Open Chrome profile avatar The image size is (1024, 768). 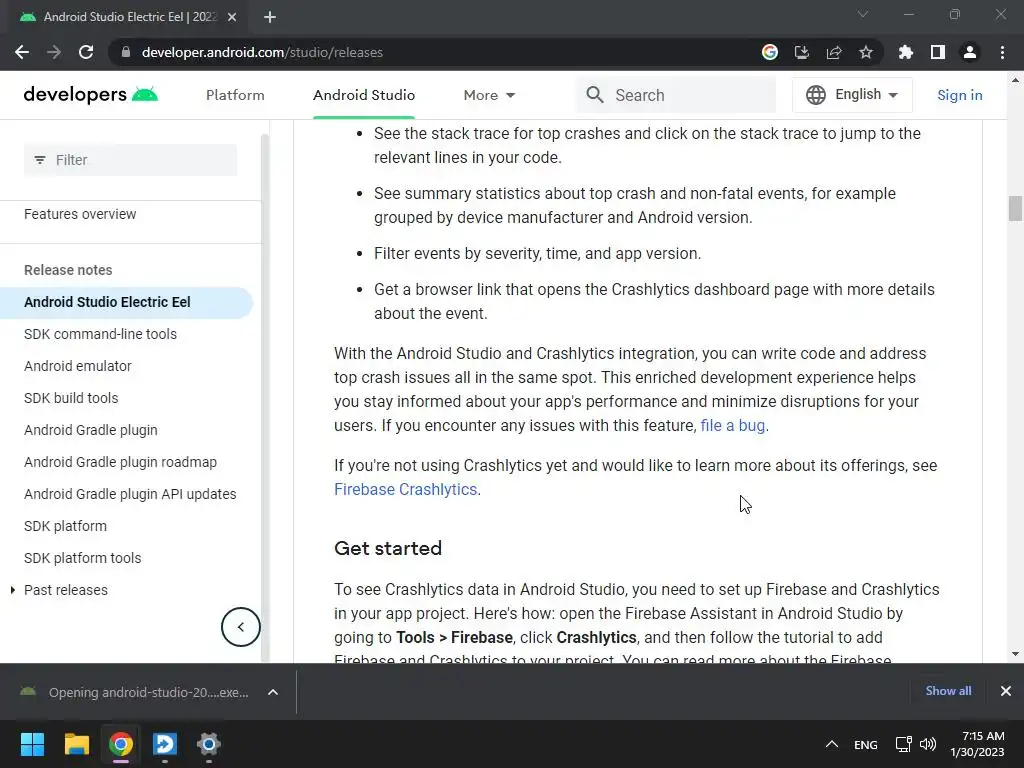[x=969, y=52]
